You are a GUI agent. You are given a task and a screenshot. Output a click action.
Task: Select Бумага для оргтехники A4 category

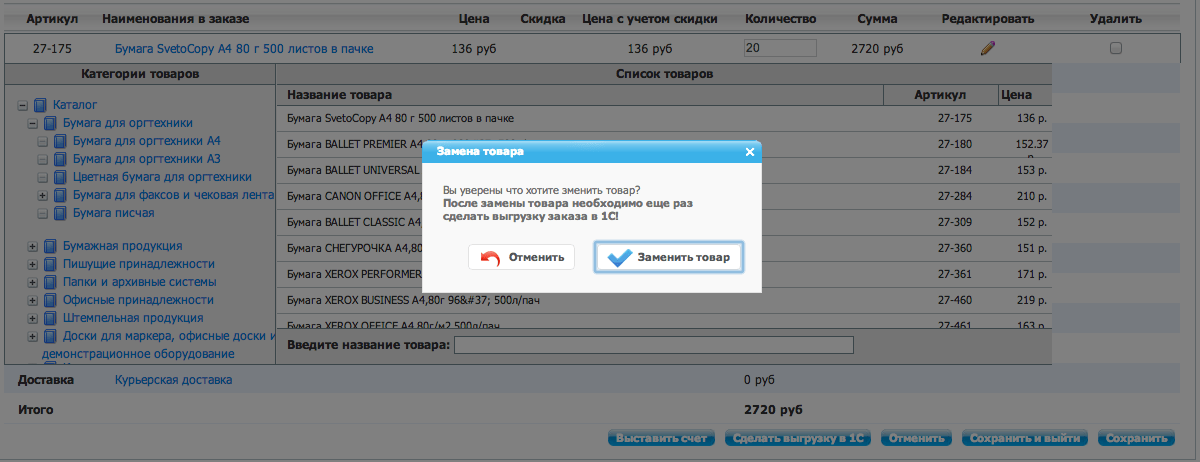pyautogui.click(x=147, y=141)
